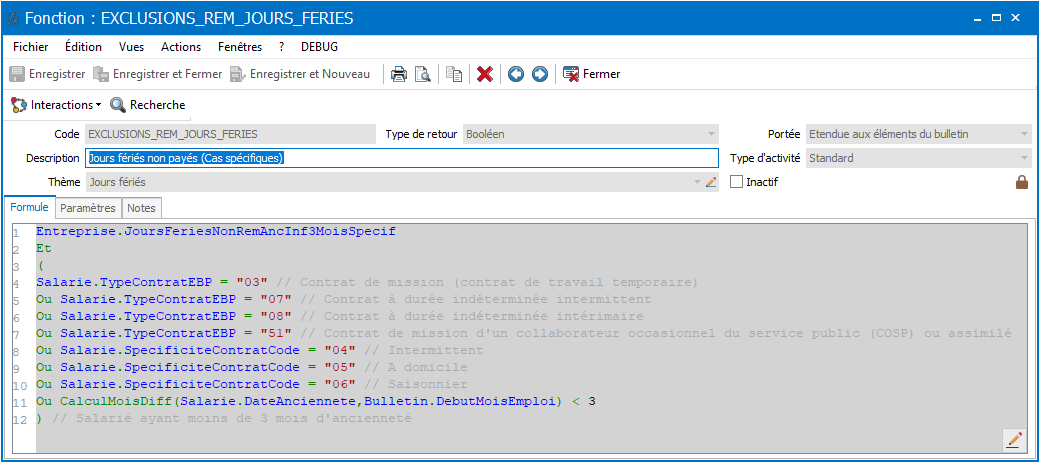Viewport: 1040px width, 463px height.
Task: Click into the Description input field
Action: click(402, 158)
